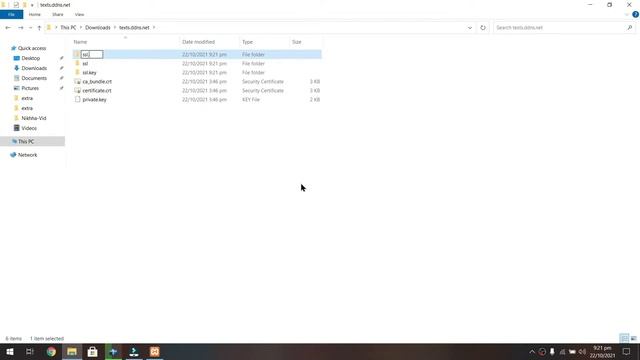
Task: Select the private.key file
Action: click(94, 100)
